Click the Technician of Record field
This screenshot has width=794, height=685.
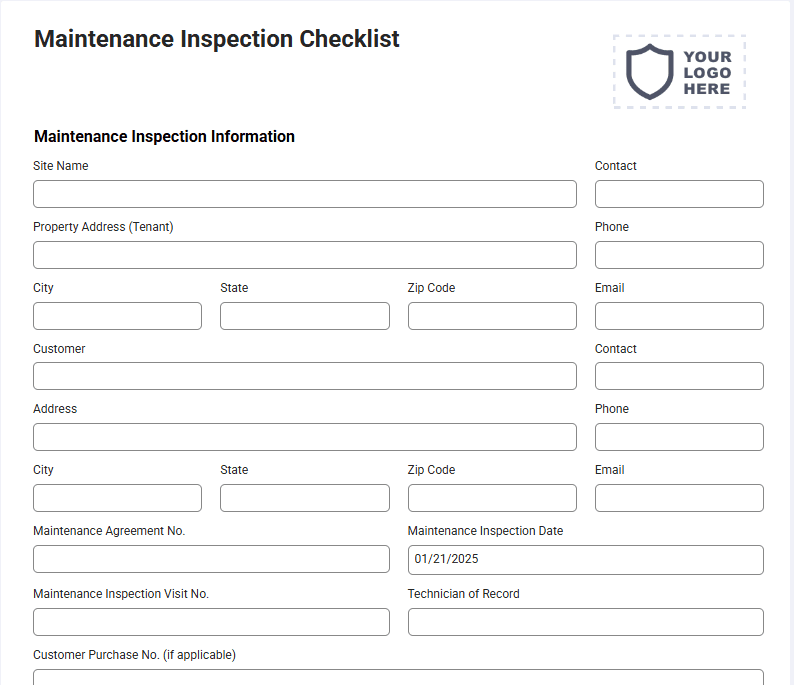click(586, 622)
